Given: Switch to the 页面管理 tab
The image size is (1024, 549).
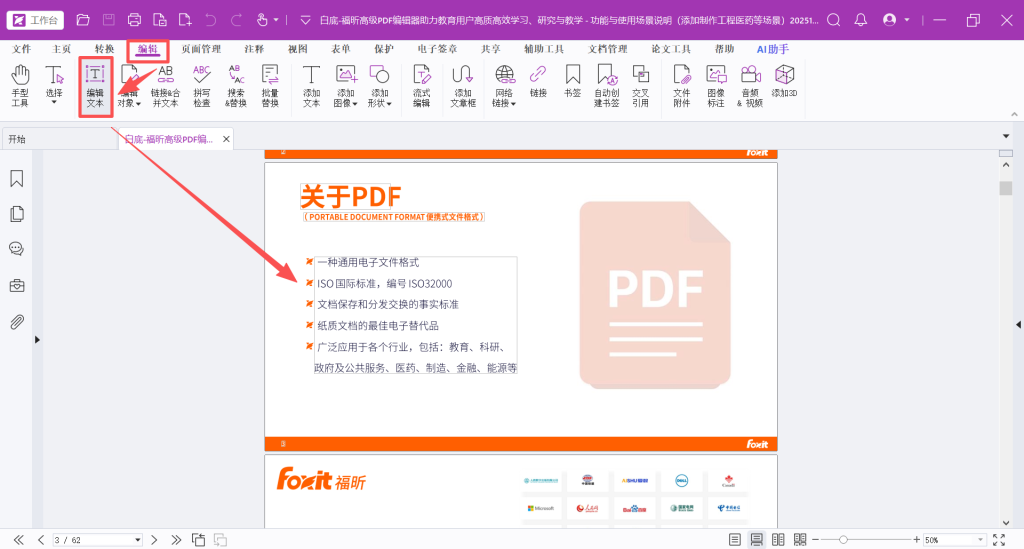Looking at the screenshot, I should pos(201,49).
